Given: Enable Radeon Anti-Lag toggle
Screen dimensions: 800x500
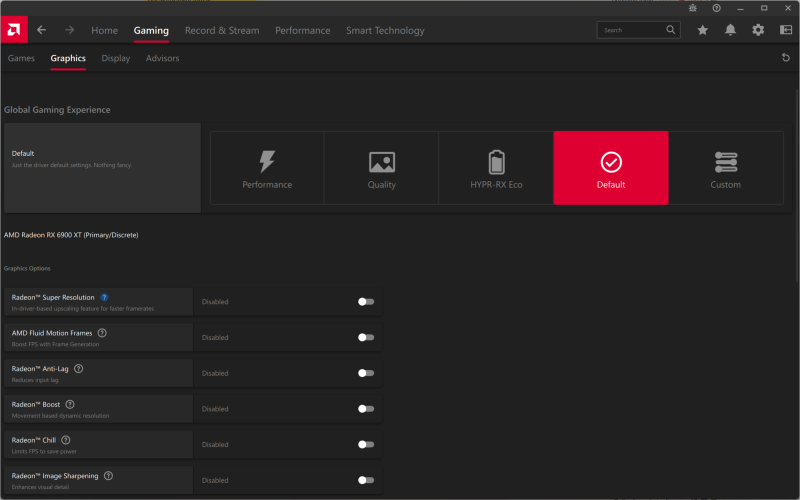Looking at the screenshot, I should pyautogui.click(x=366, y=373).
